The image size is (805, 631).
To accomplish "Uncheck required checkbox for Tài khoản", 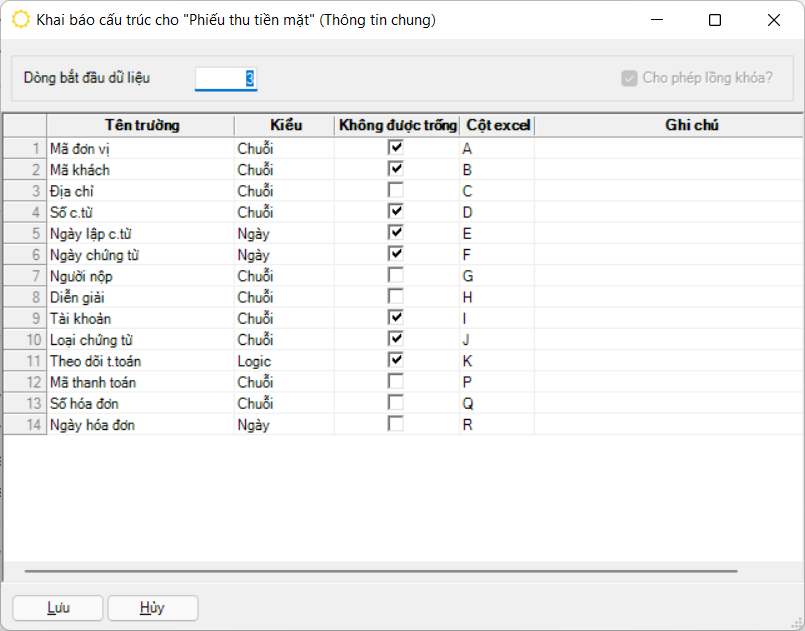I will [397, 318].
